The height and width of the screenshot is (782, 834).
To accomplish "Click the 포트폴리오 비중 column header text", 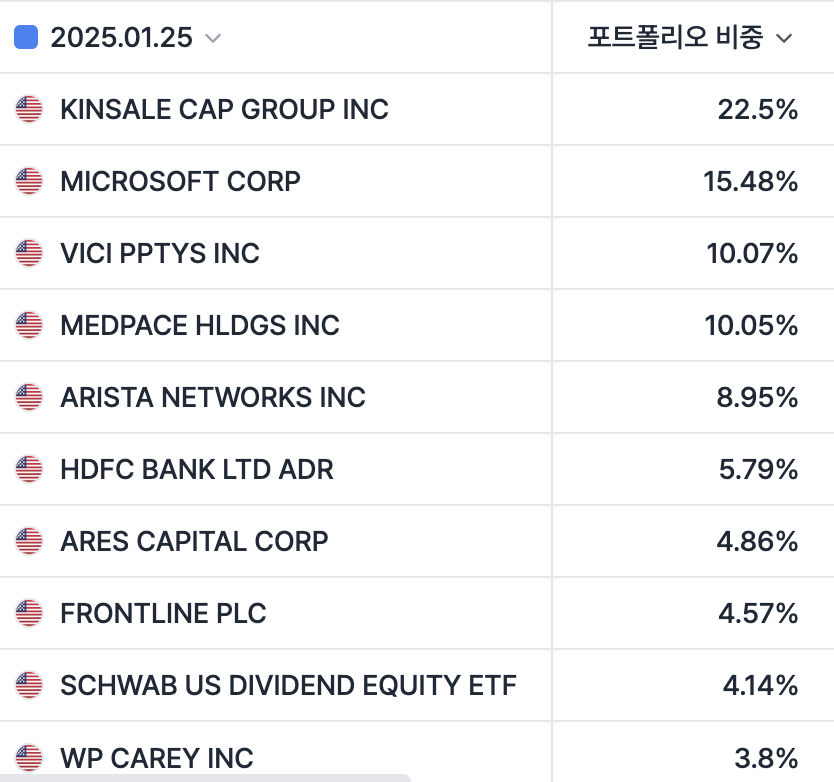I will coord(675,38).
